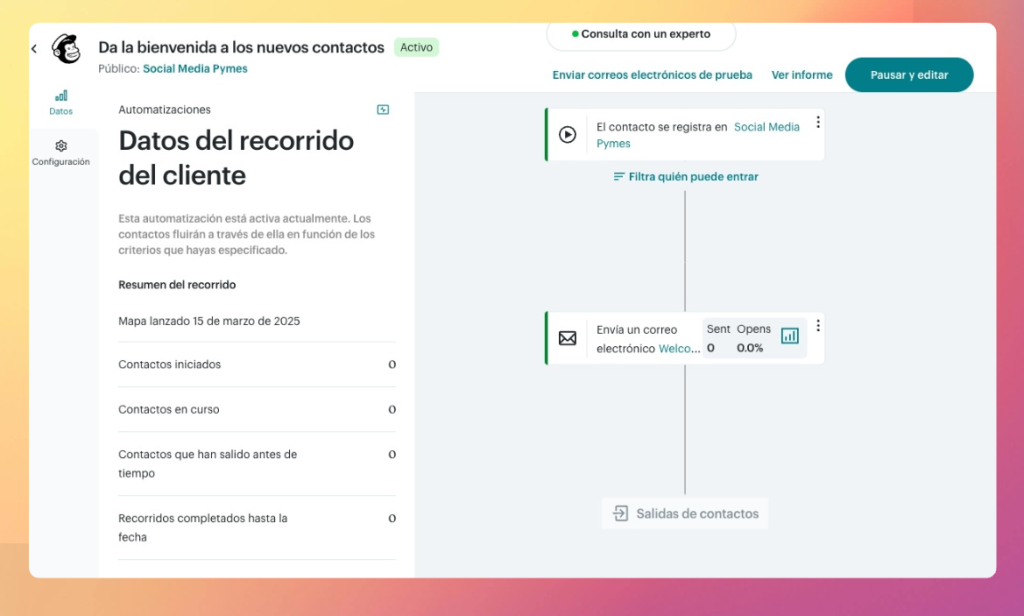Expand Filtra quién puede entrar
Image resolution: width=1024 pixels, height=616 pixels.
[x=685, y=177]
